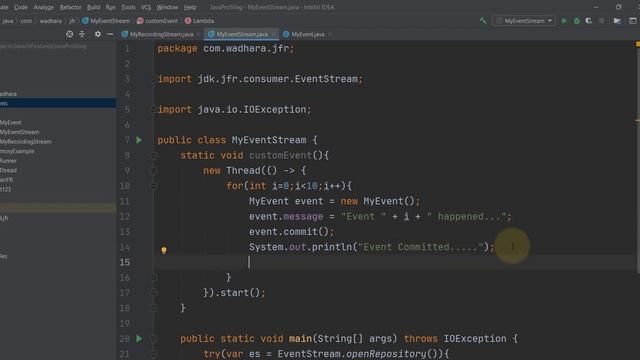Select MyEvent in the project tree

11,122
